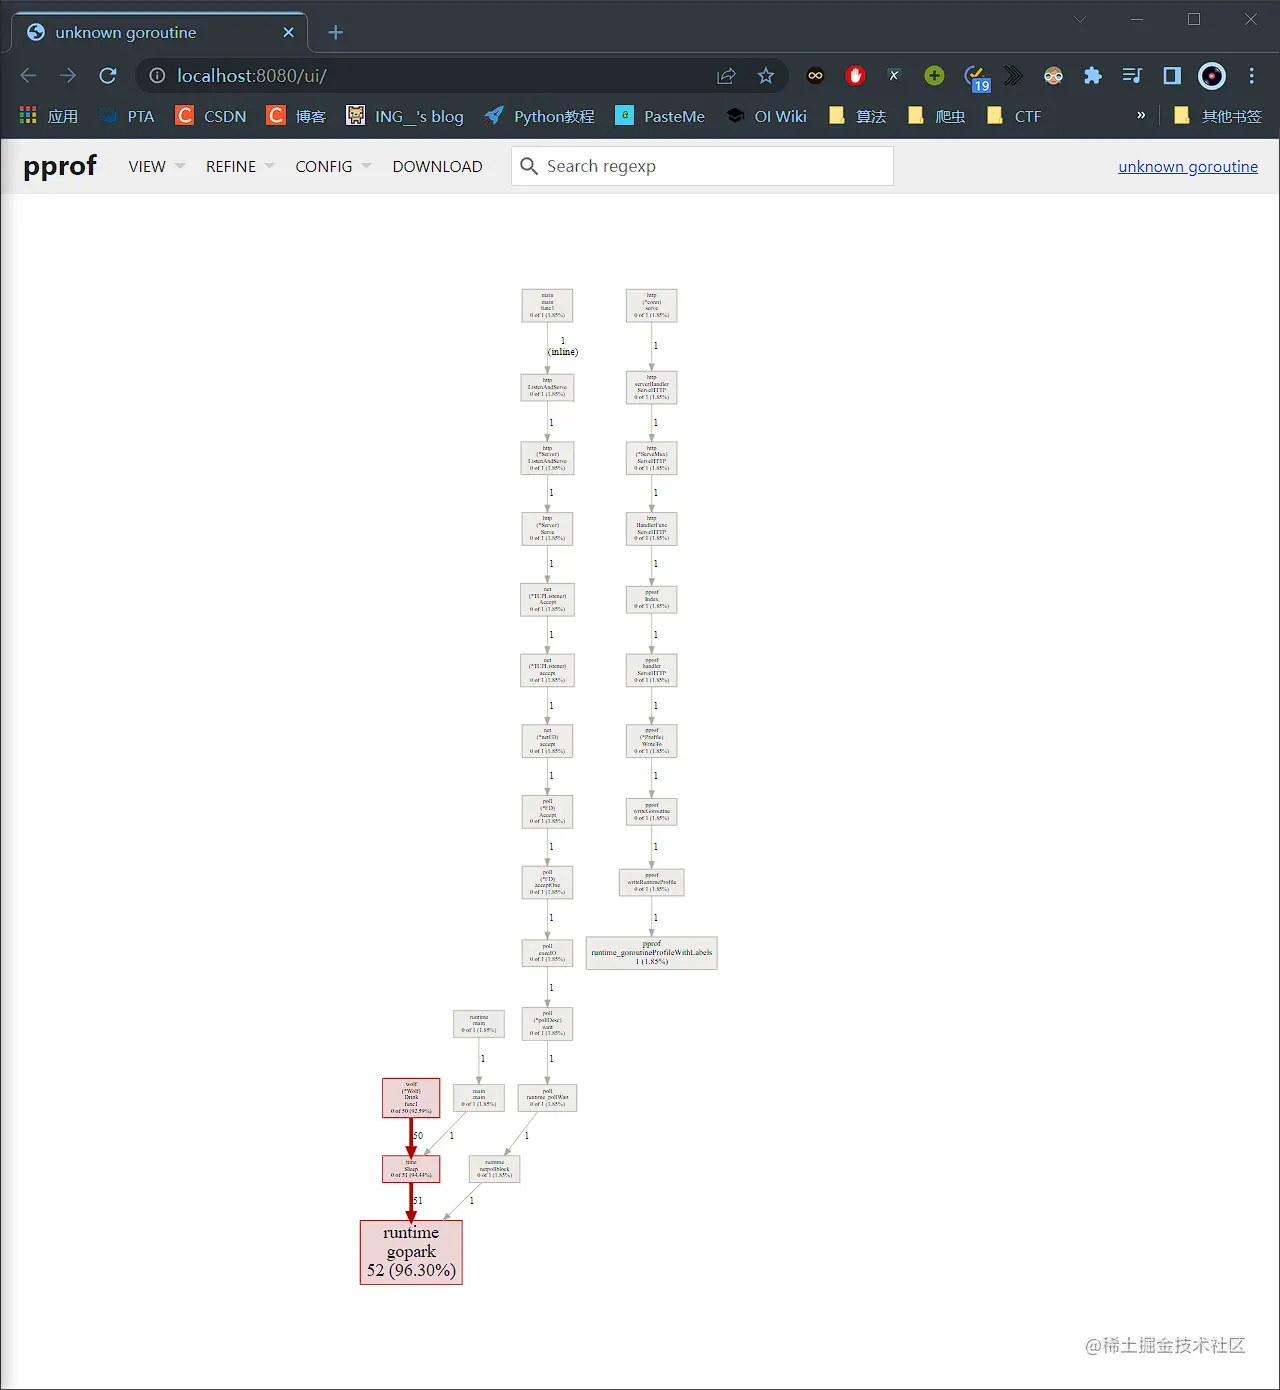Screen dimensions: 1280x1390
Task: Expand the hidden bookmarks chevron on bookmarks bar
Action: pos(1140,116)
